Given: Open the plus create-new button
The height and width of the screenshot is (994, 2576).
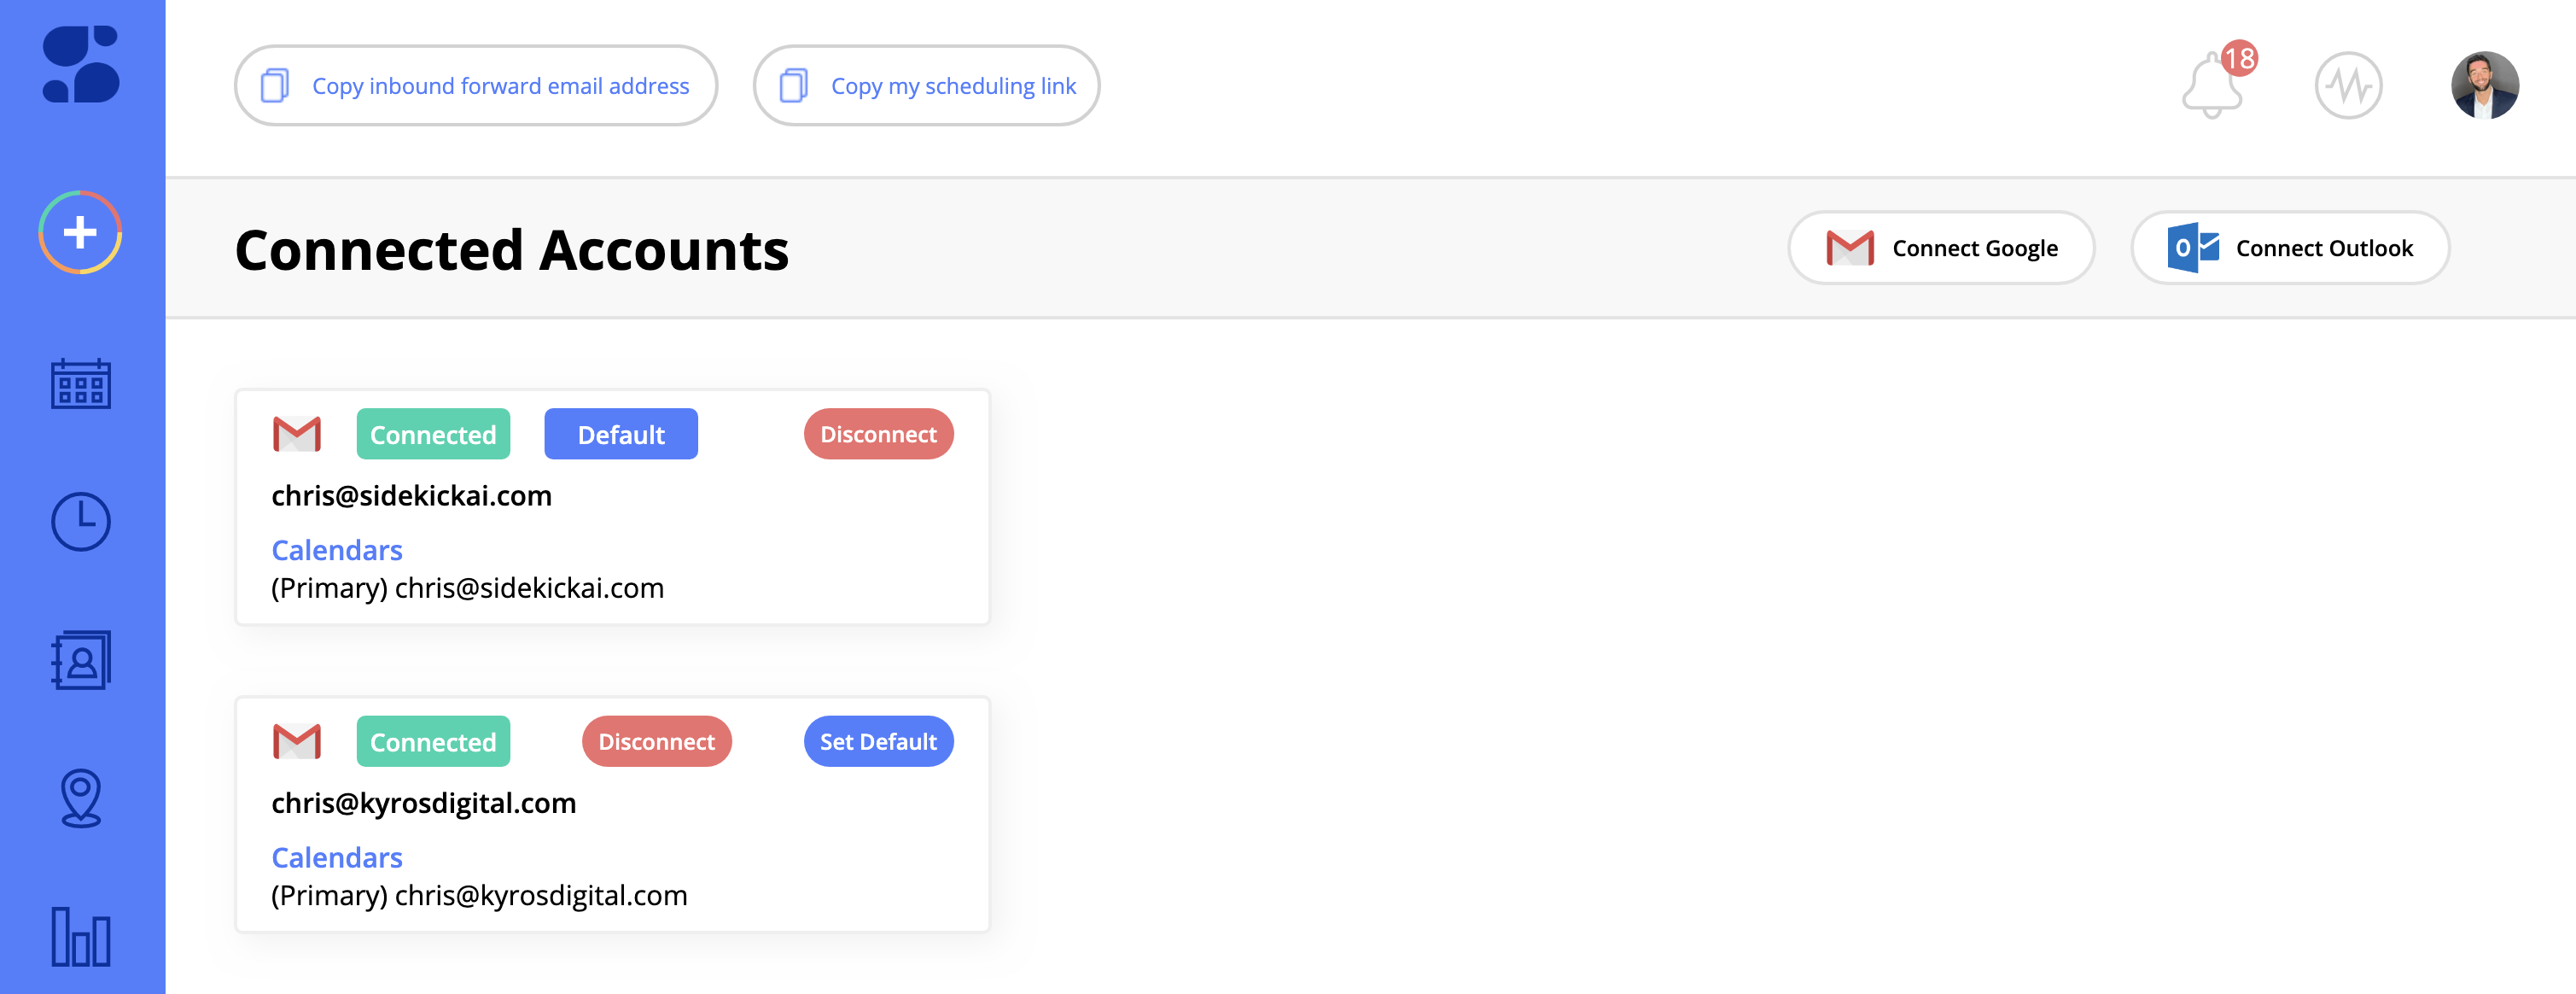Looking at the screenshot, I should pyautogui.click(x=80, y=233).
